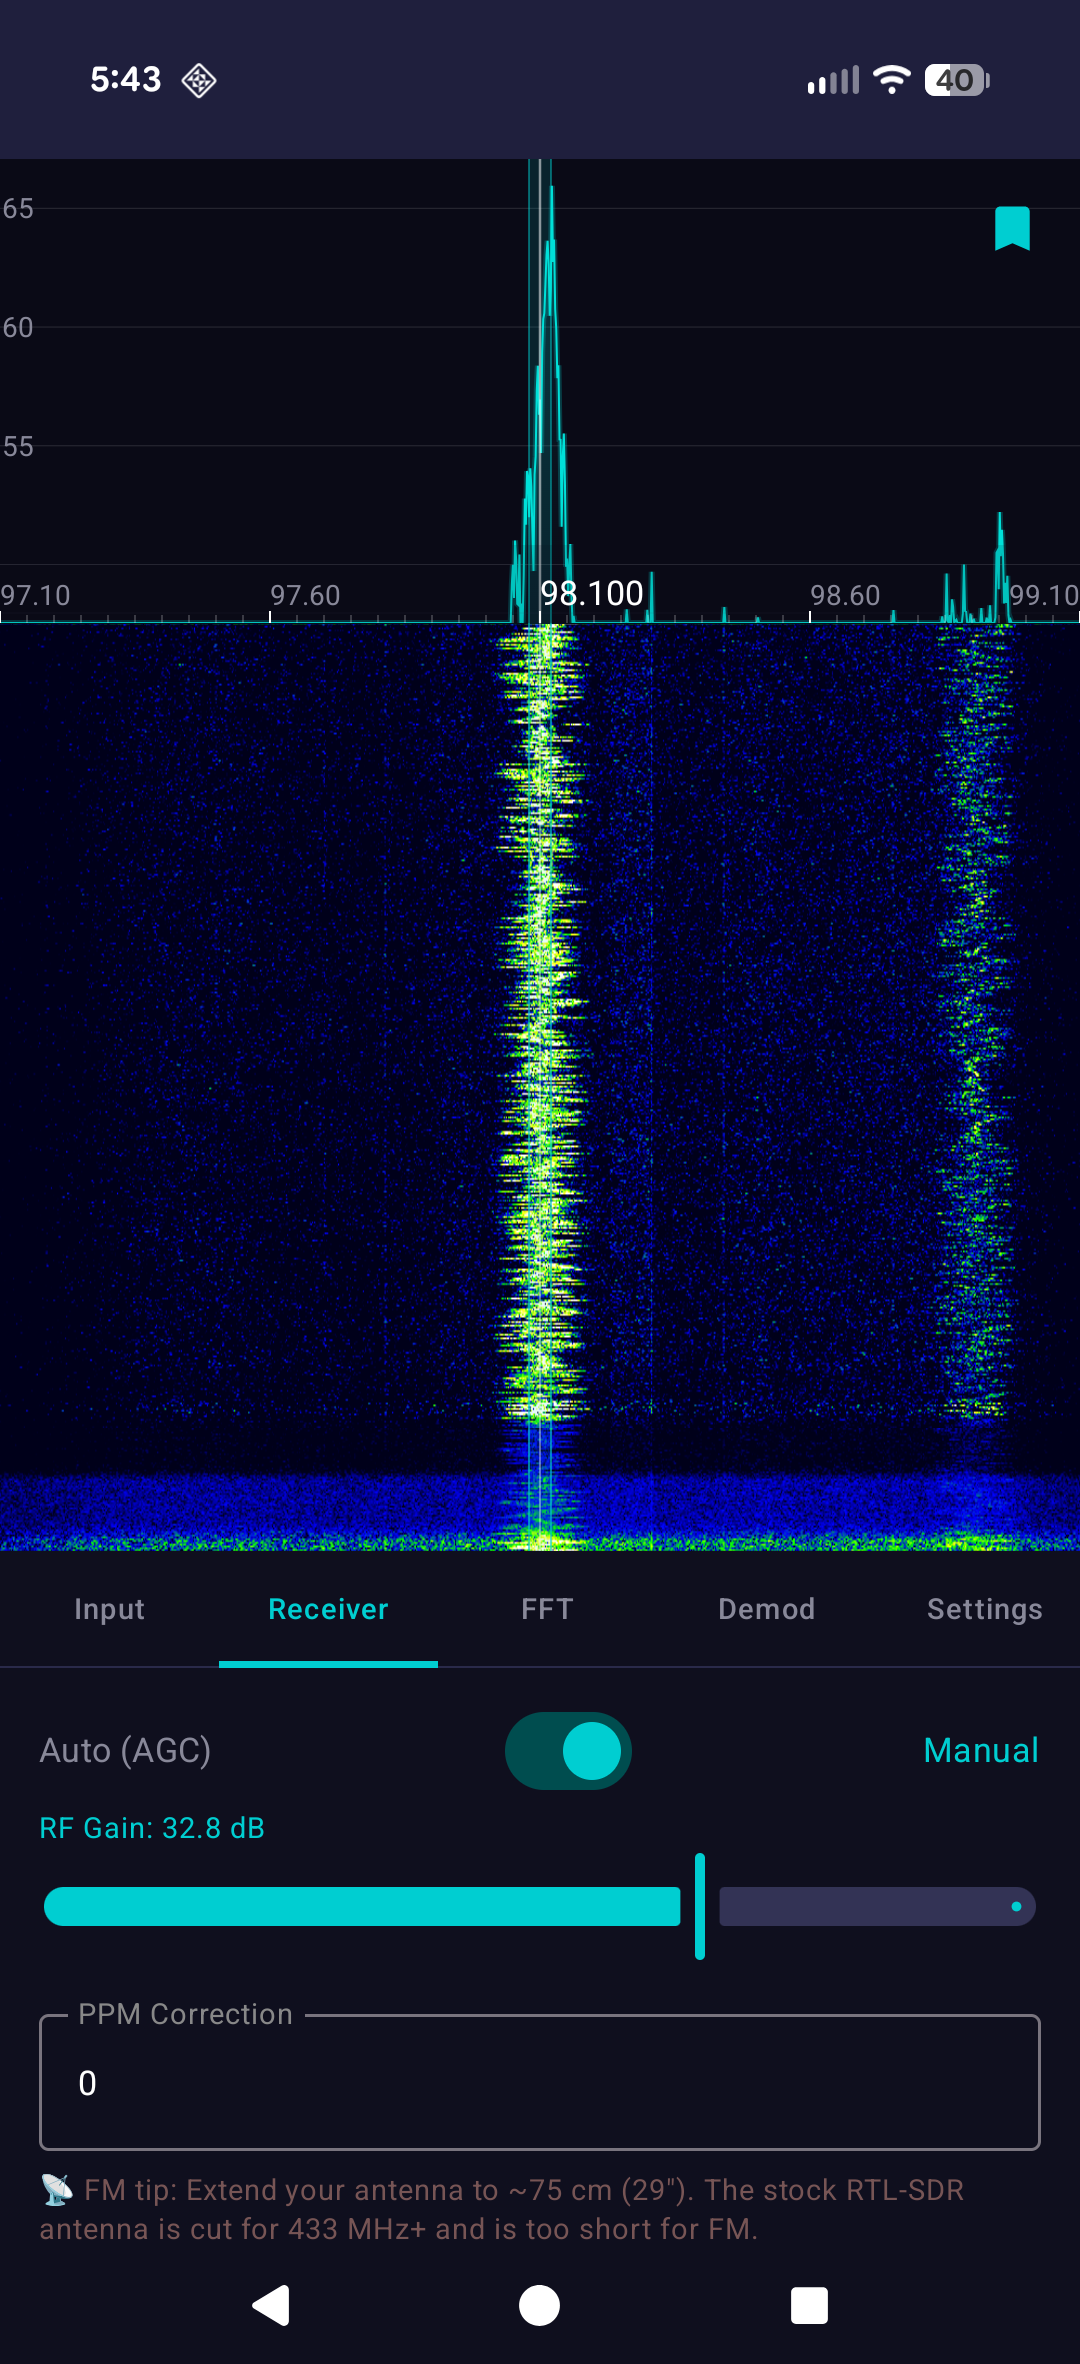
Task: Tap the Wi-Fi status icon
Action: [891, 80]
